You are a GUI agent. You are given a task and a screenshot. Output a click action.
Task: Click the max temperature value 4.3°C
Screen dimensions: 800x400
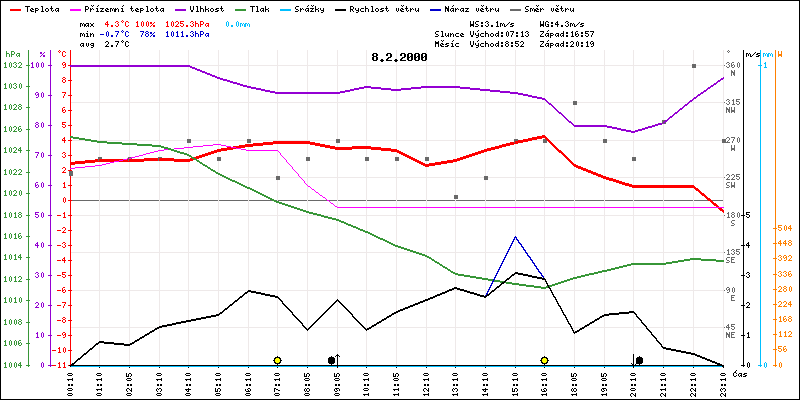point(118,22)
